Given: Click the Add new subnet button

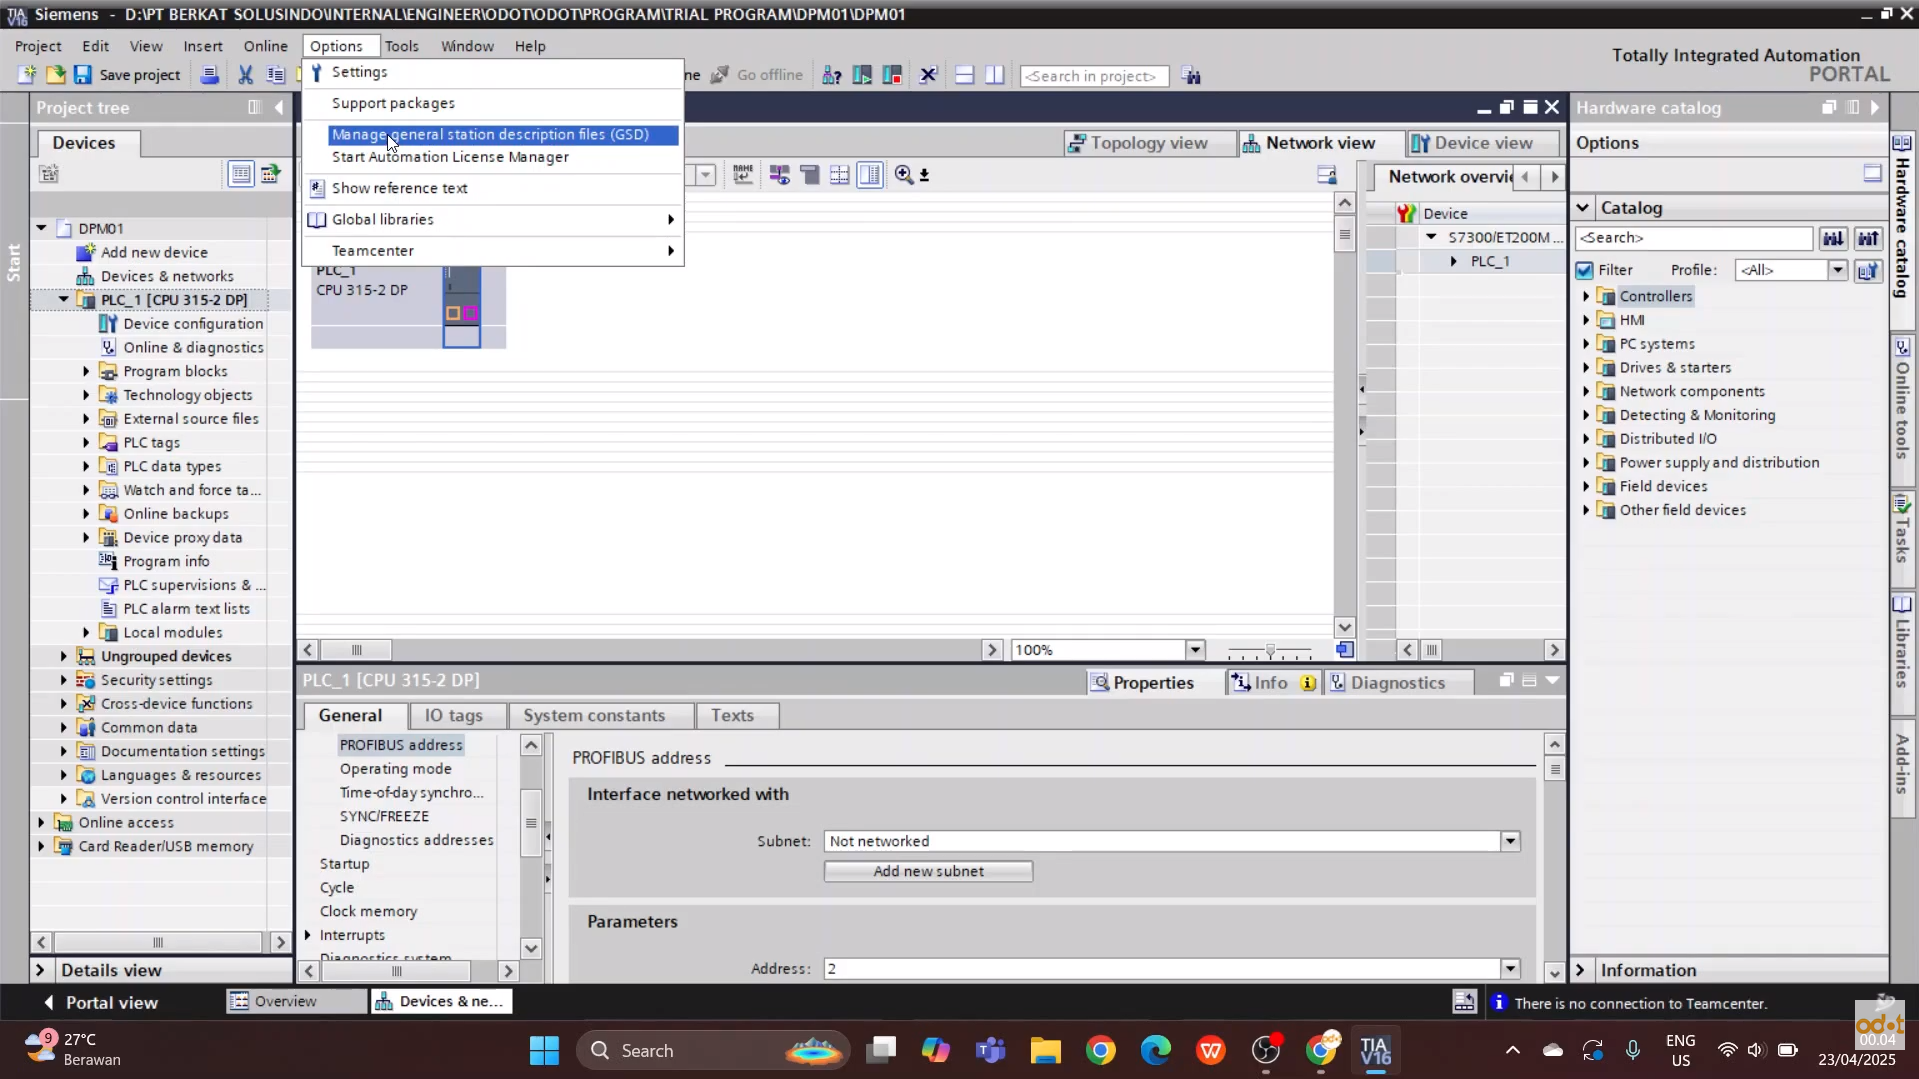Looking at the screenshot, I should 928,872.
